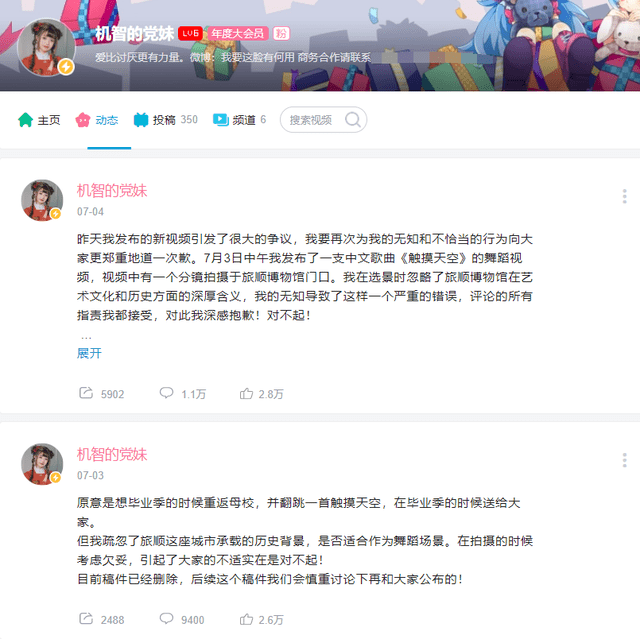Open the 主页 home tab
The image size is (640, 639).
(x=39, y=120)
